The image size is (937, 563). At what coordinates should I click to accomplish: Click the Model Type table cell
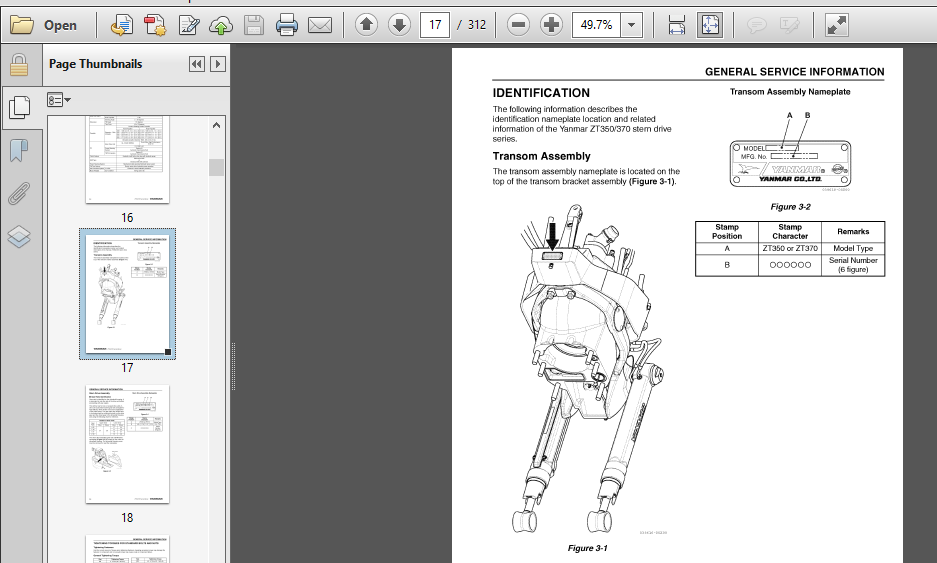pos(853,248)
